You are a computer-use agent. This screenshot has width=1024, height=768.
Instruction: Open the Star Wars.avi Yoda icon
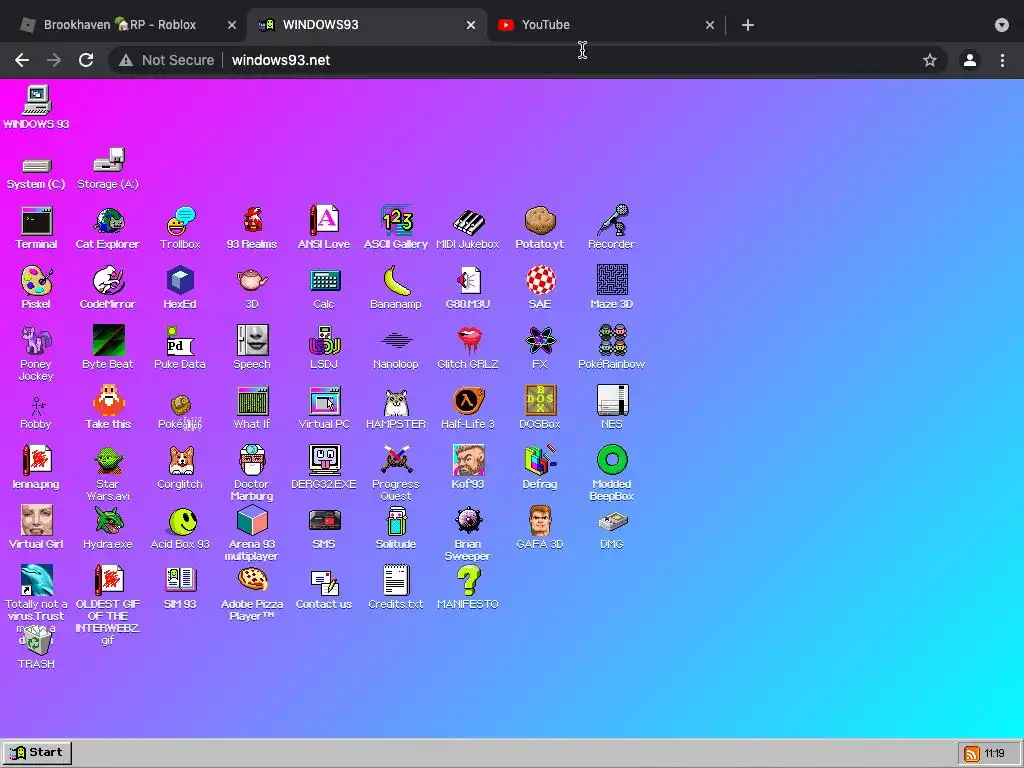click(x=108, y=473)
